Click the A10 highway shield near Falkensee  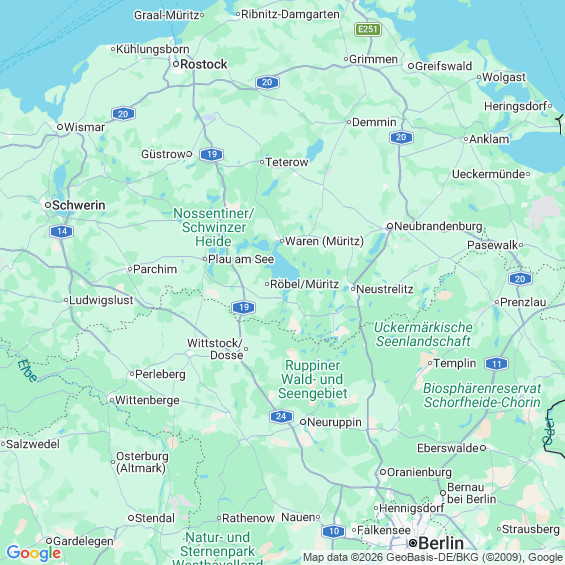pos(334,531)
